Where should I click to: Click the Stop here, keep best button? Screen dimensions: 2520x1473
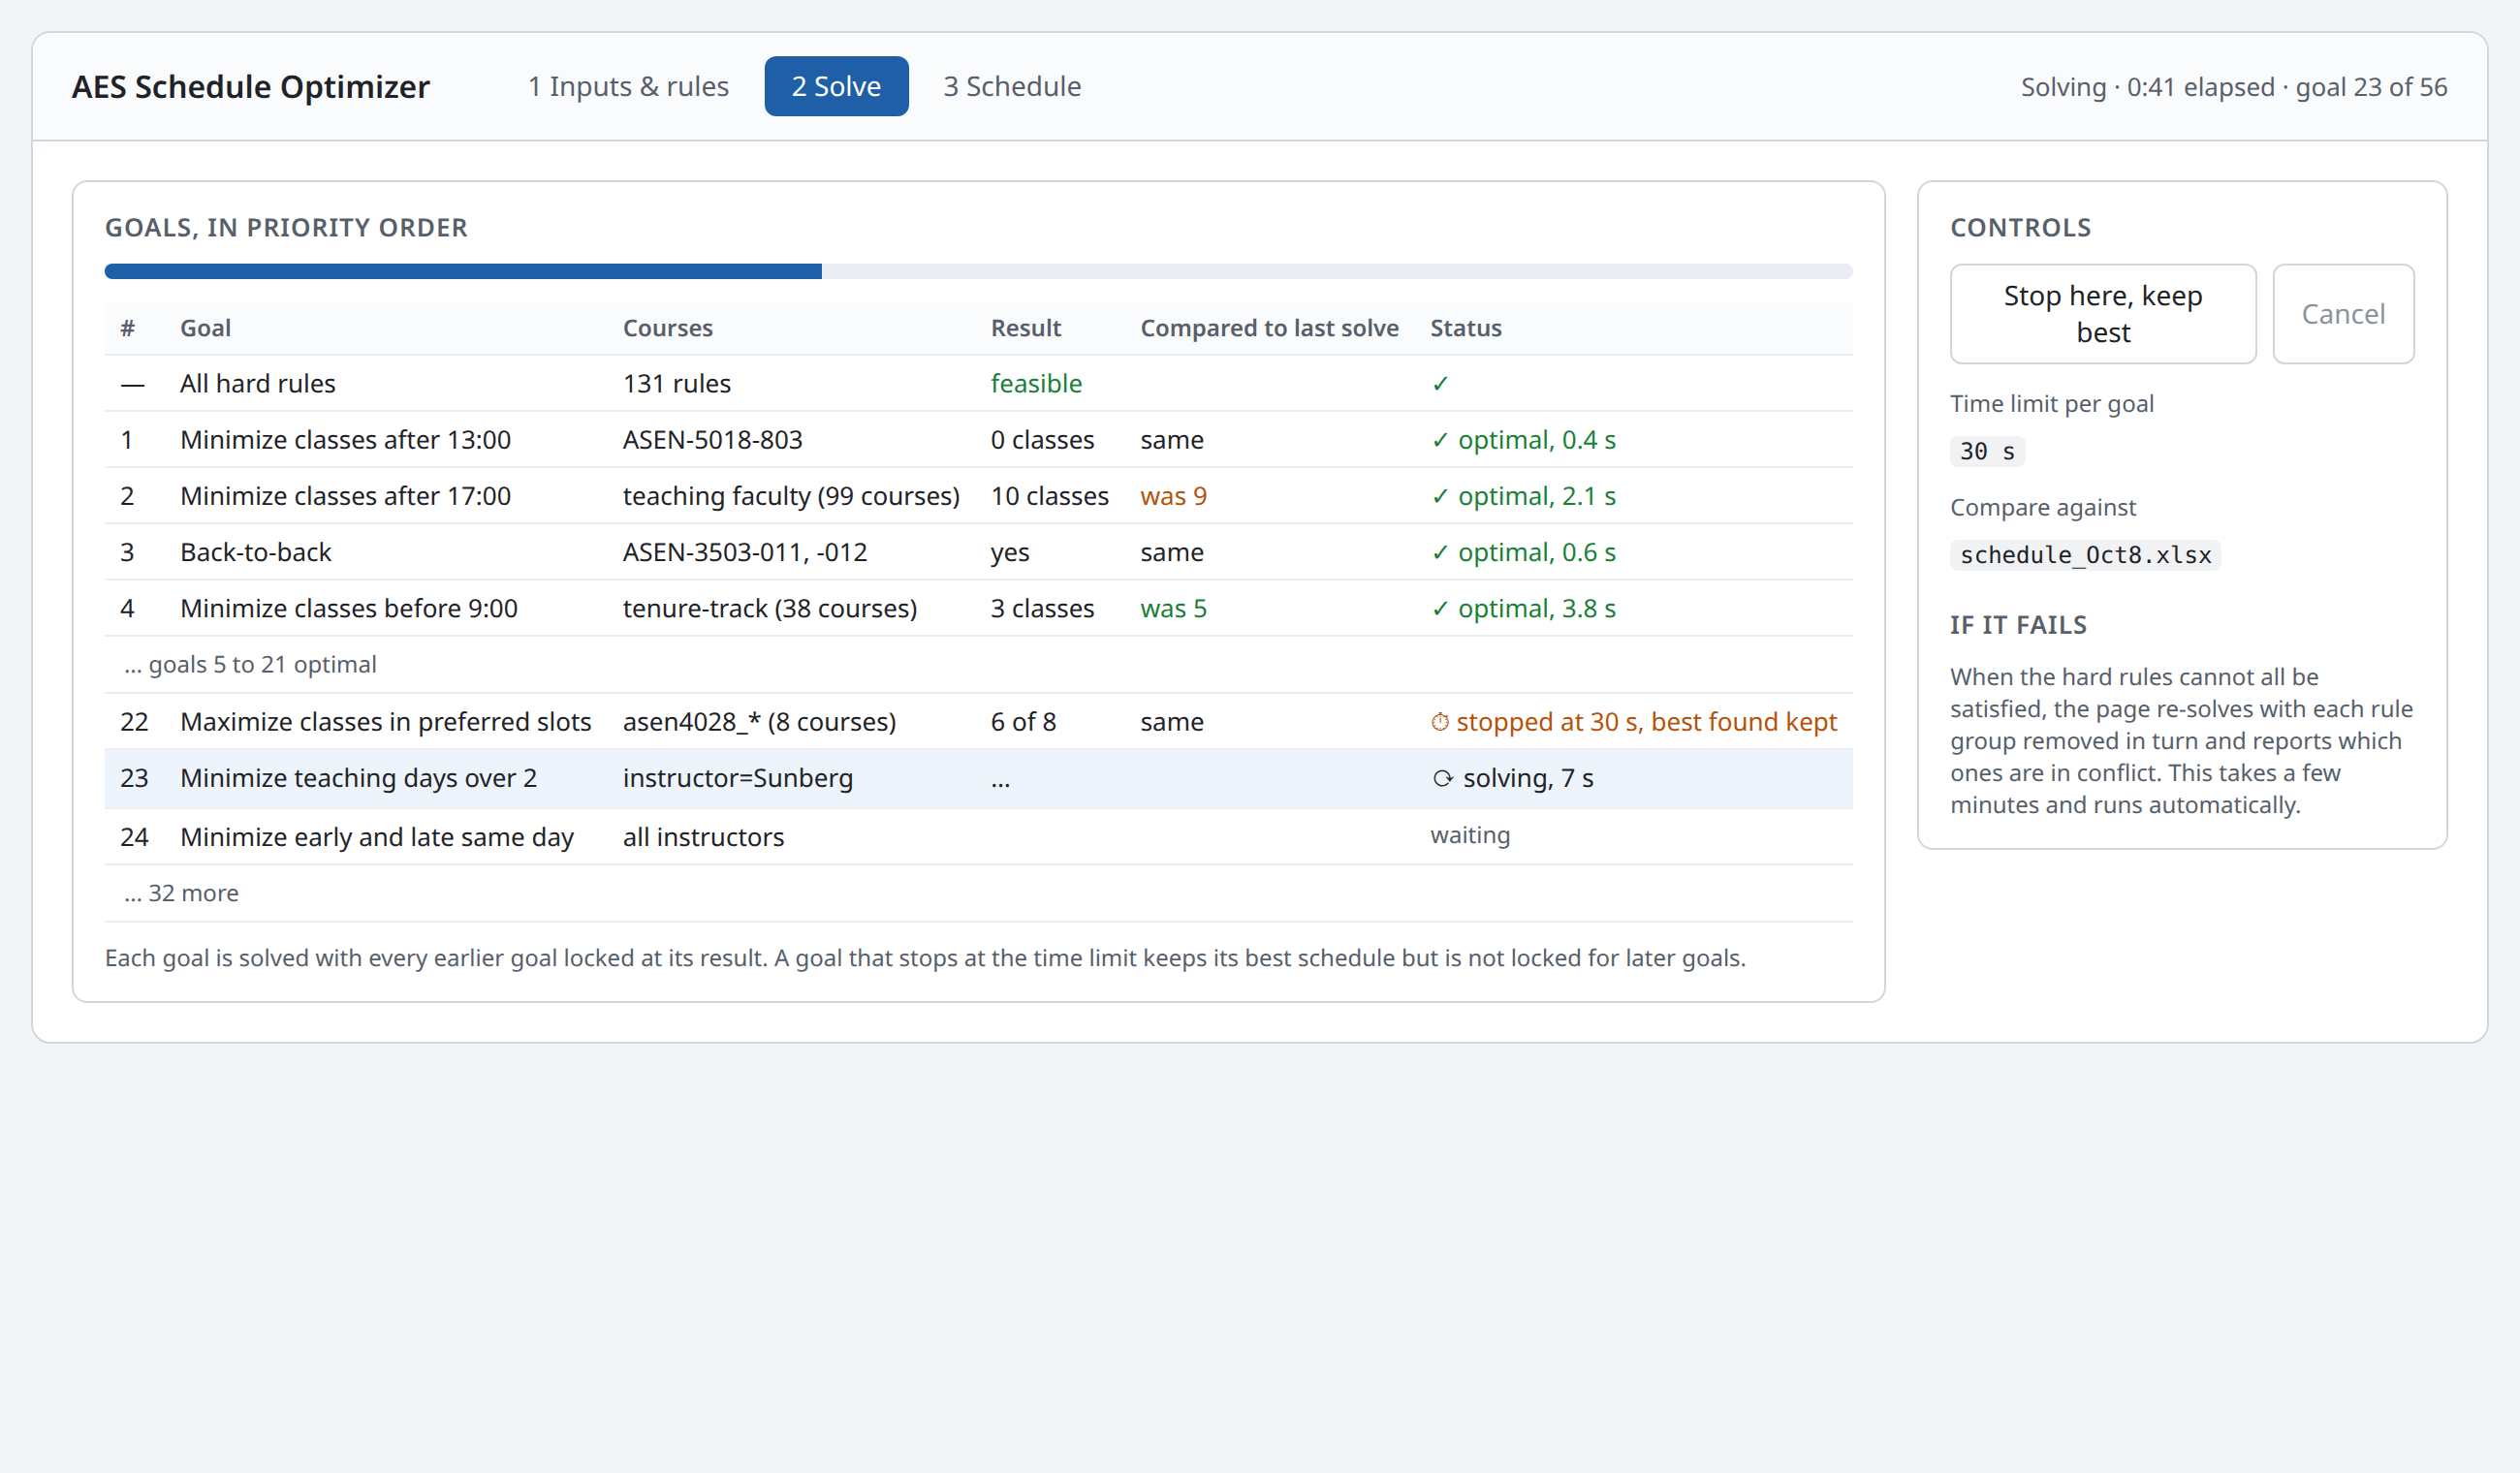(x=2102, y=314)
